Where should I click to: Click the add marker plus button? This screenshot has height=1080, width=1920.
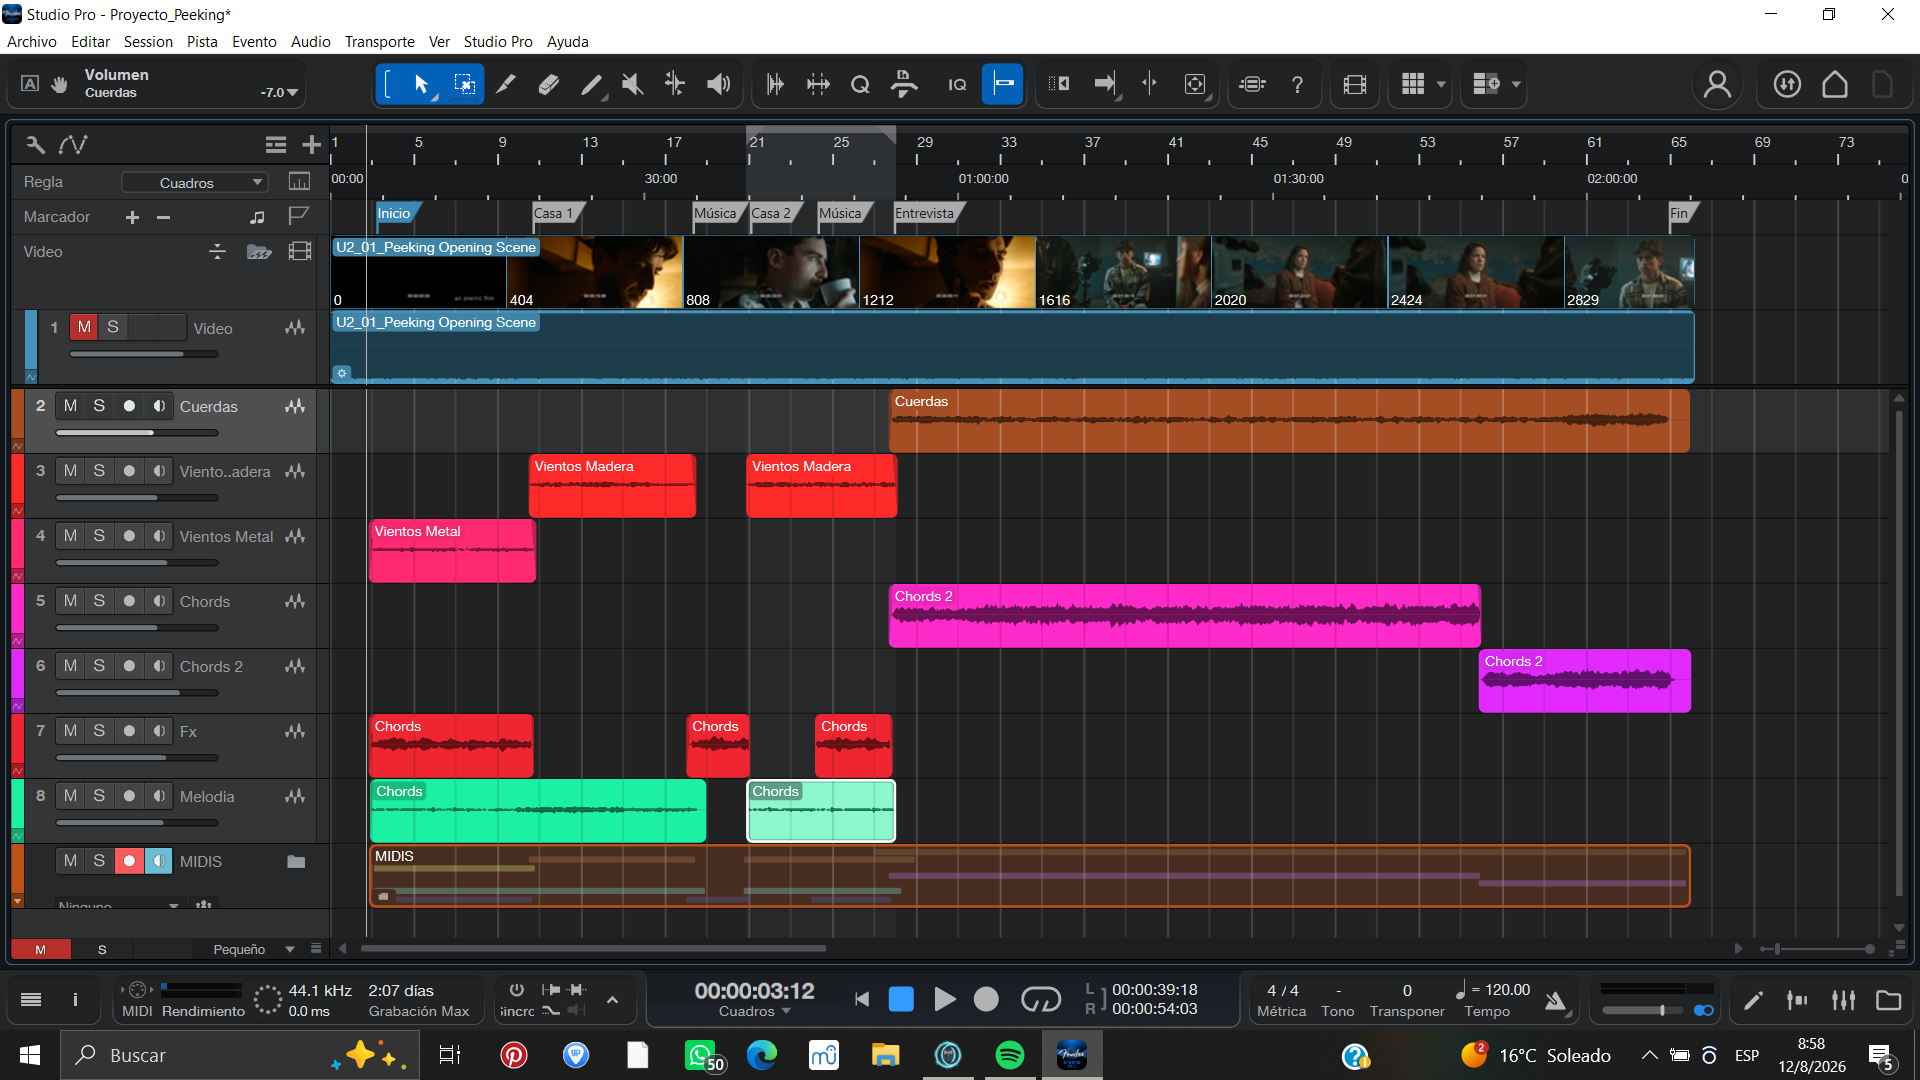pyautogui.click(x=132, y=217)
